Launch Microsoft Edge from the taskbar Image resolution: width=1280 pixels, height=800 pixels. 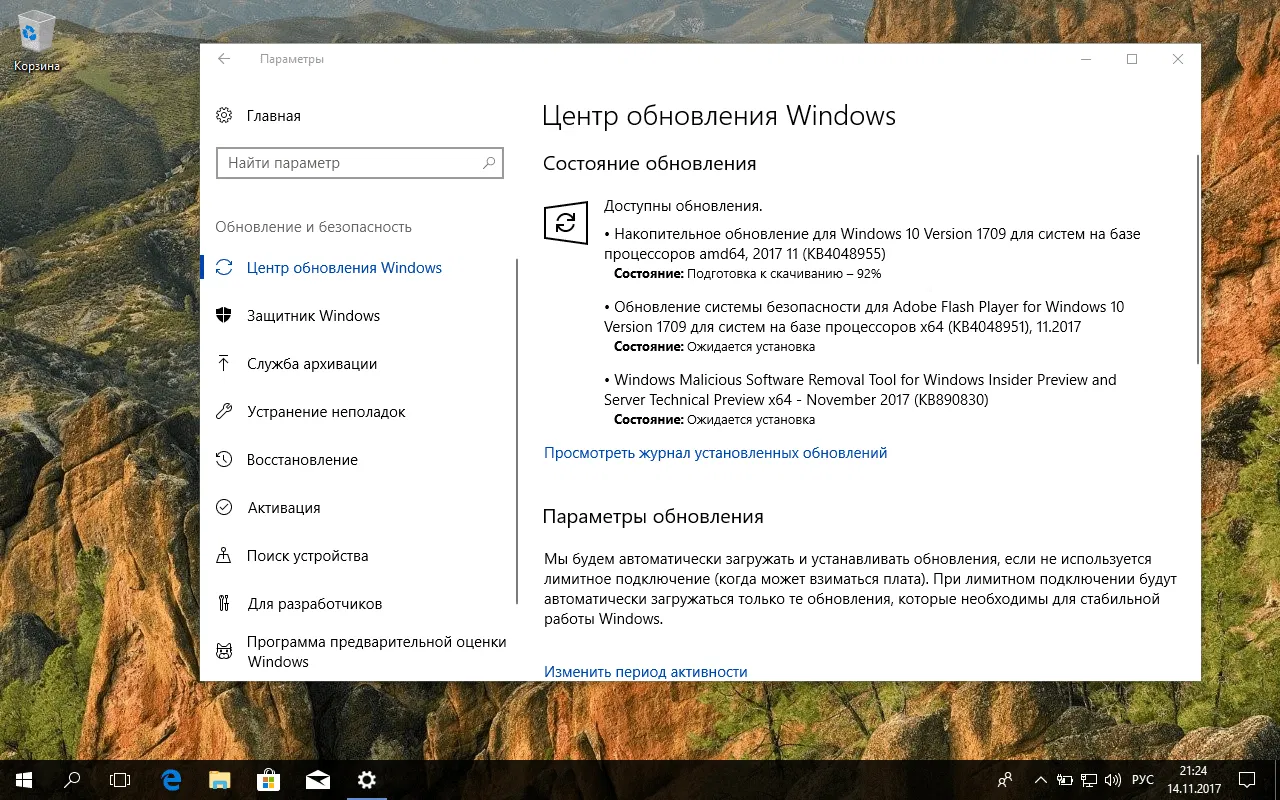click(x=170, y=779)
